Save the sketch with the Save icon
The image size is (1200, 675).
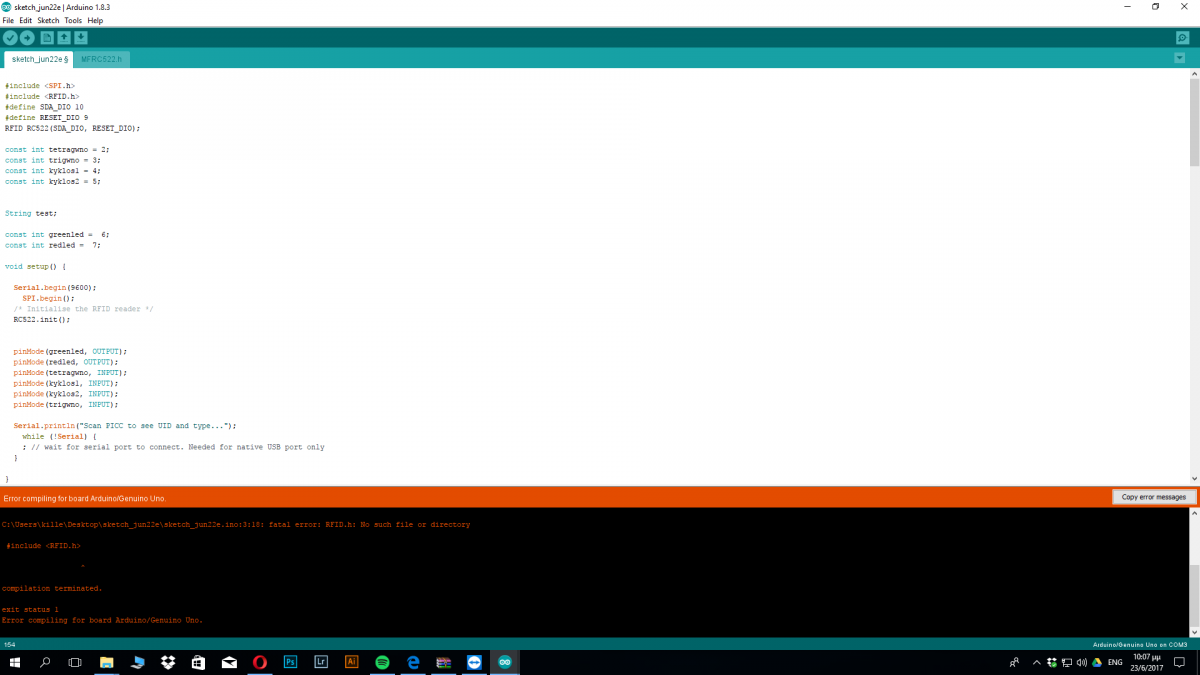tap(81, 38)
